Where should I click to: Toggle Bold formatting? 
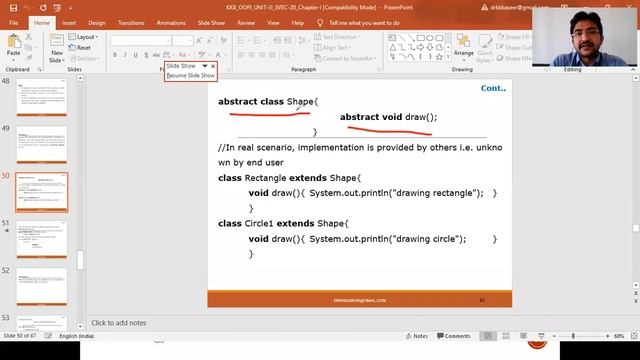point(115,55)
